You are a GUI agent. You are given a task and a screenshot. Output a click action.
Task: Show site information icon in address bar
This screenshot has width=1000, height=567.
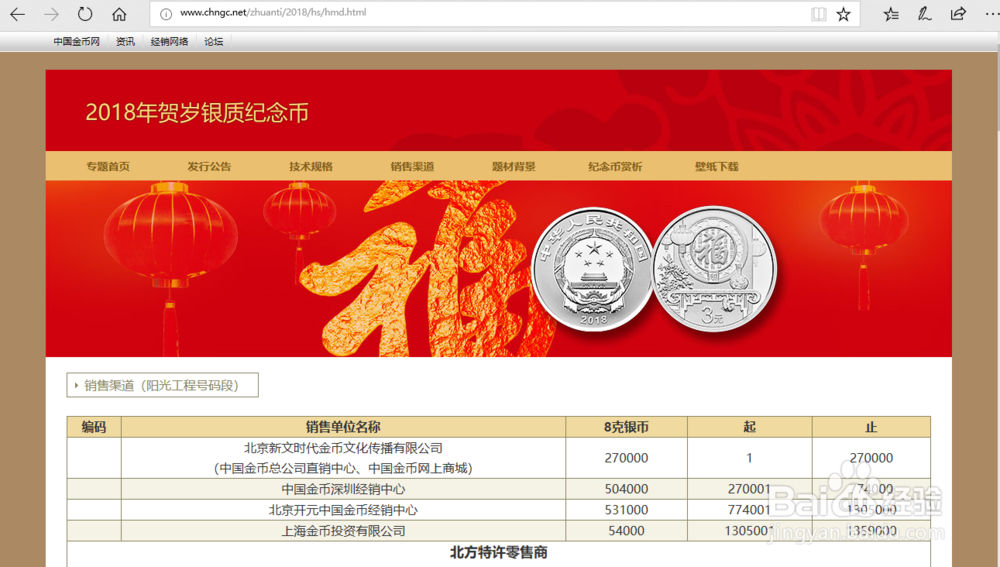[166, 13]
